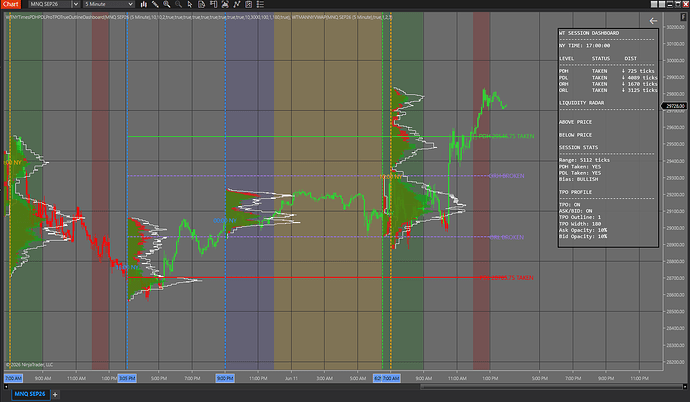Click the left arrow above the dashboard
690x402 pixels.
tap(653, 21)
